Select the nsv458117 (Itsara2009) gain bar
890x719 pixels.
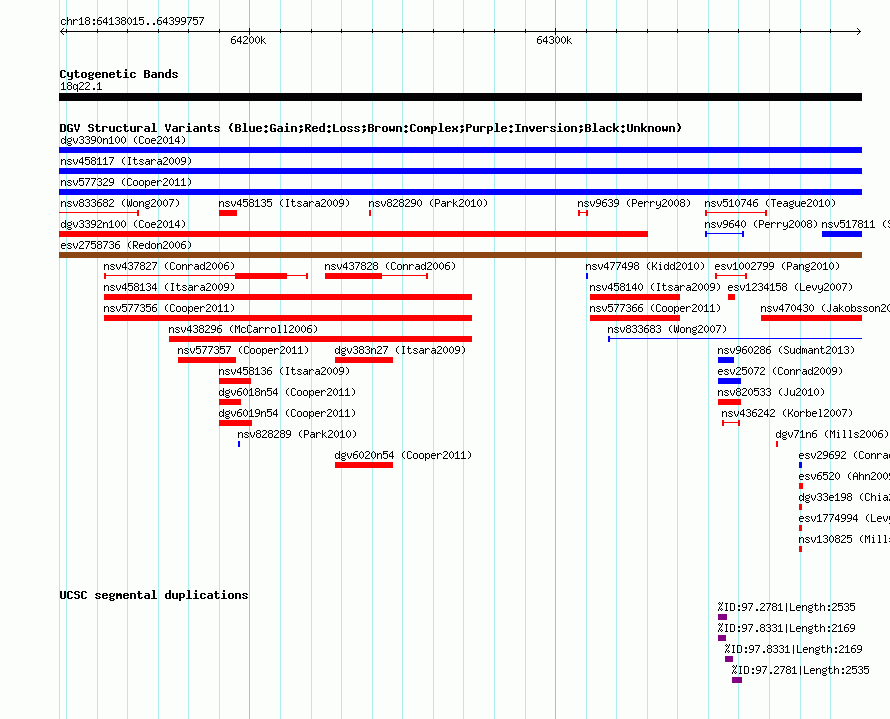[x=460, y=171]
